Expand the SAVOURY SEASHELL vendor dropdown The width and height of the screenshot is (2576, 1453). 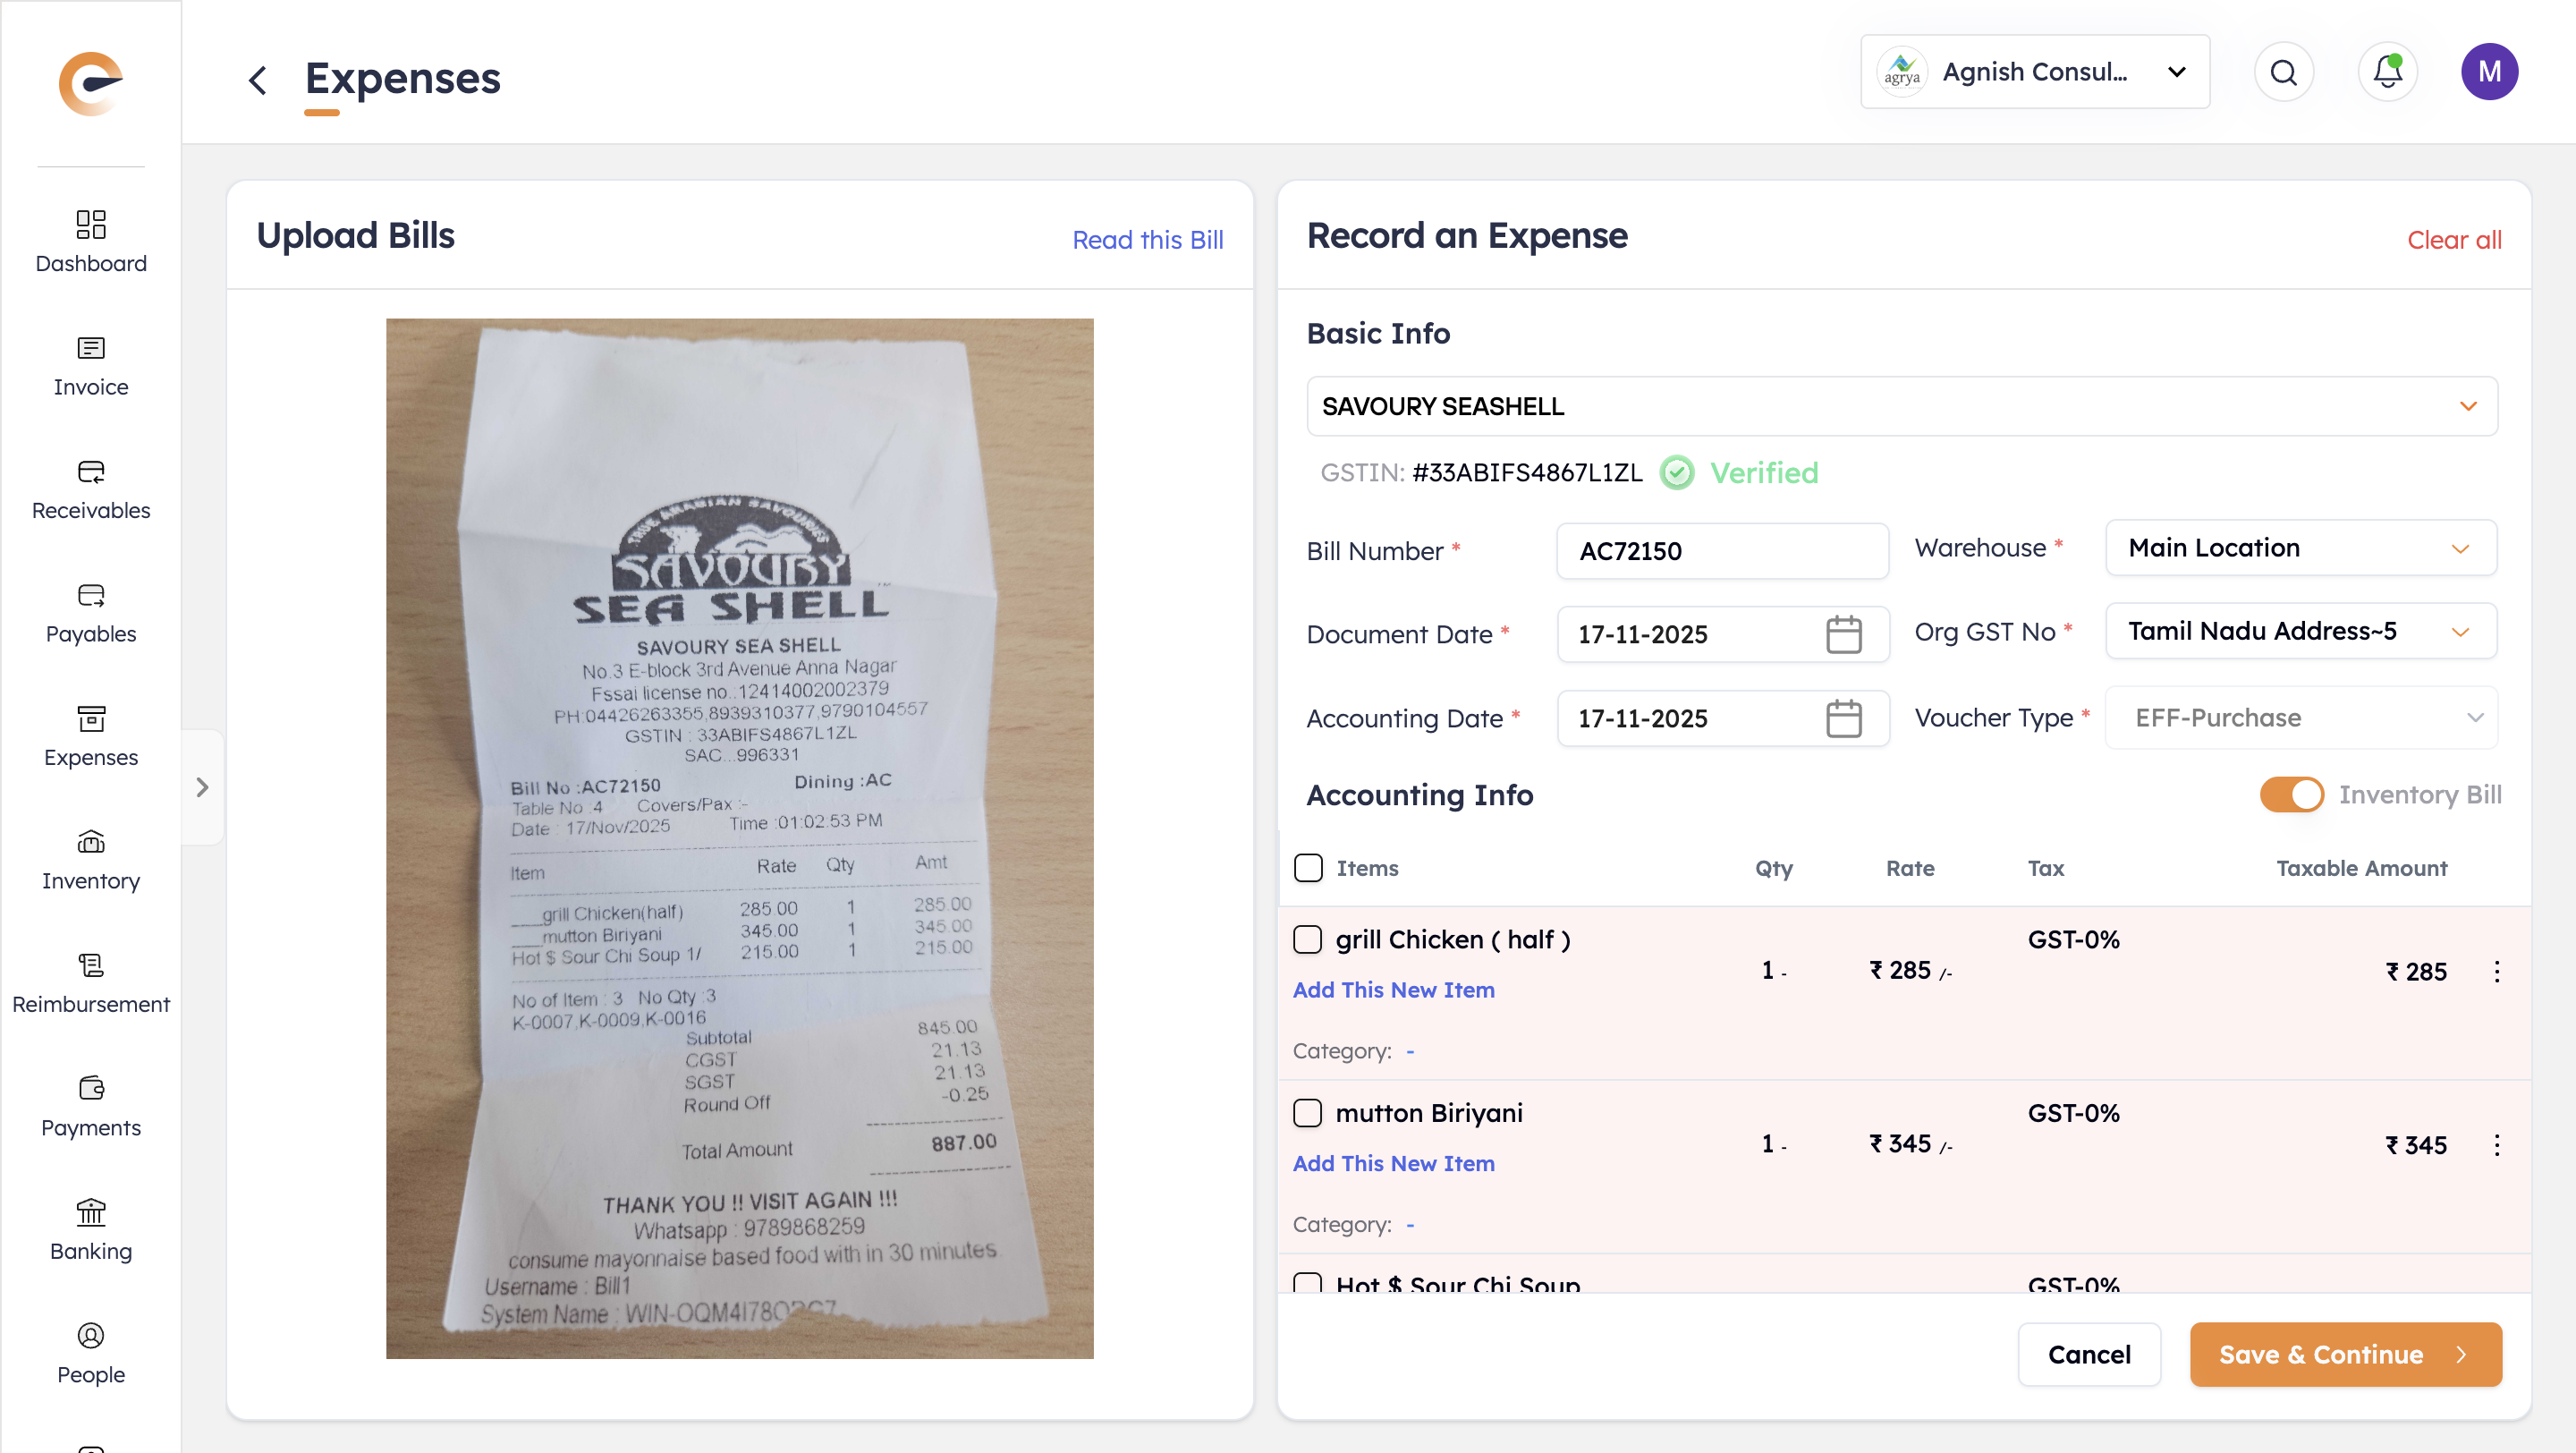click(x=2467, y=406)
